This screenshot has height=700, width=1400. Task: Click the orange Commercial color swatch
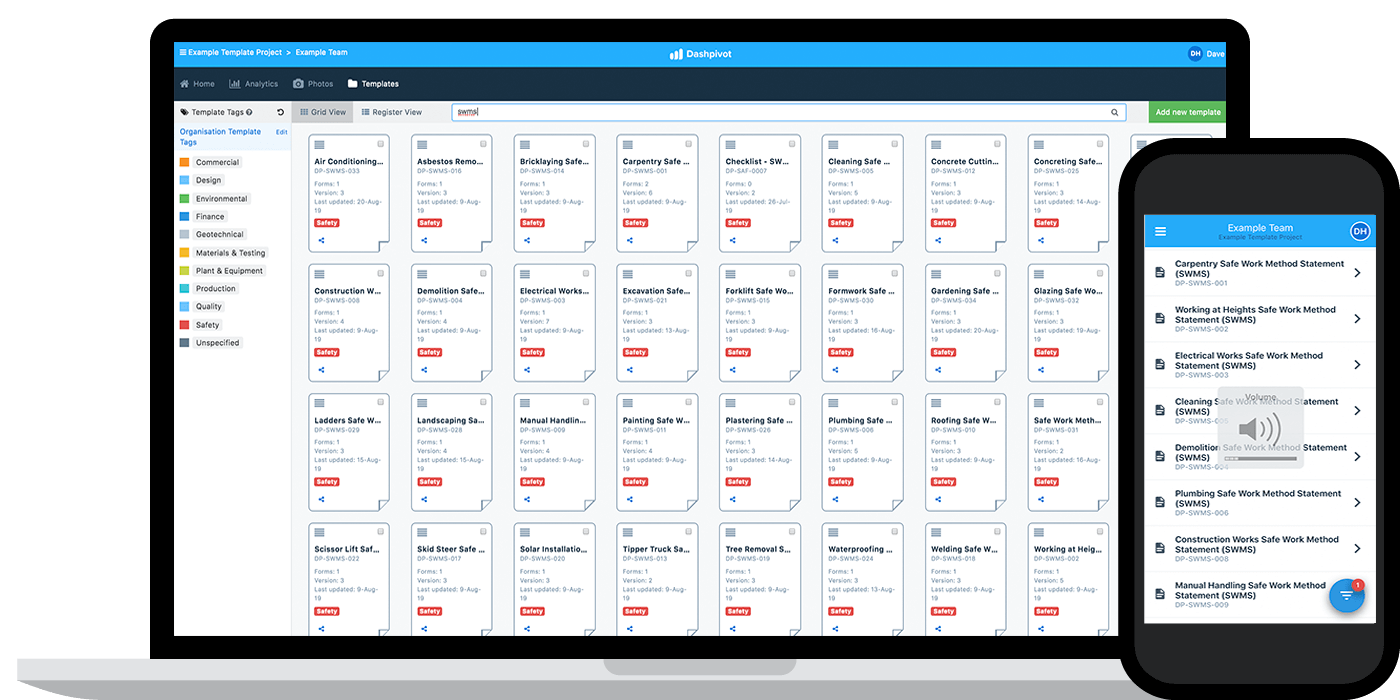184,162
